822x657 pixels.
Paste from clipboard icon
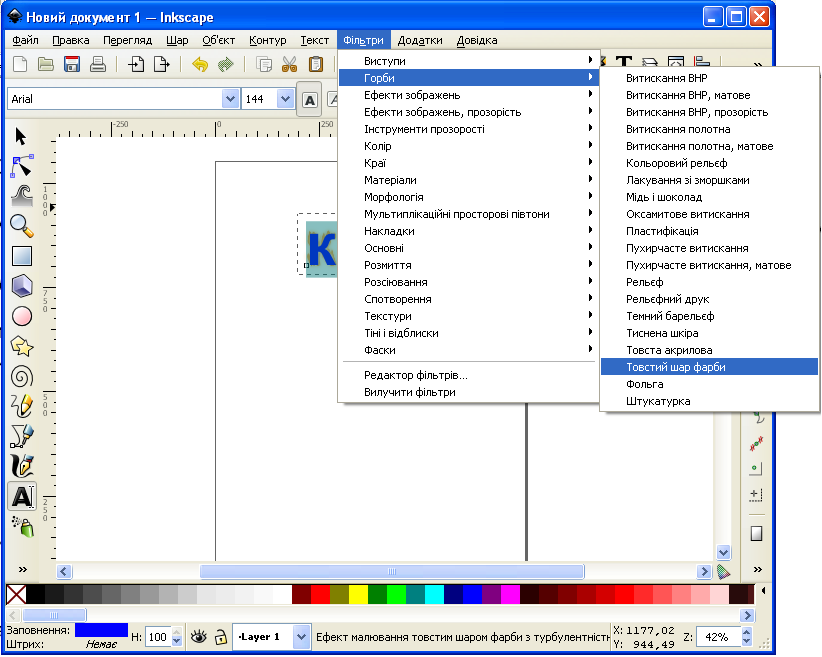(316, 64)
